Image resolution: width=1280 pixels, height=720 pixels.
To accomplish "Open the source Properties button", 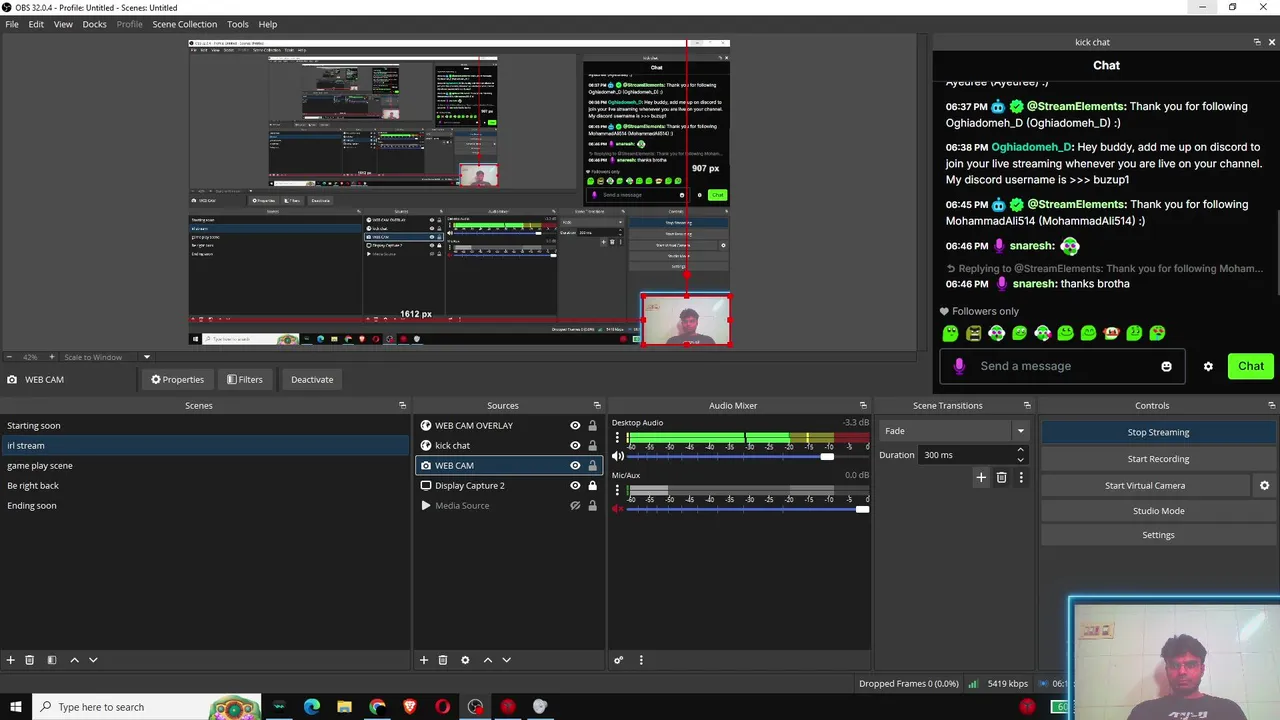I will pyautogui.click(x=177, y=379).
